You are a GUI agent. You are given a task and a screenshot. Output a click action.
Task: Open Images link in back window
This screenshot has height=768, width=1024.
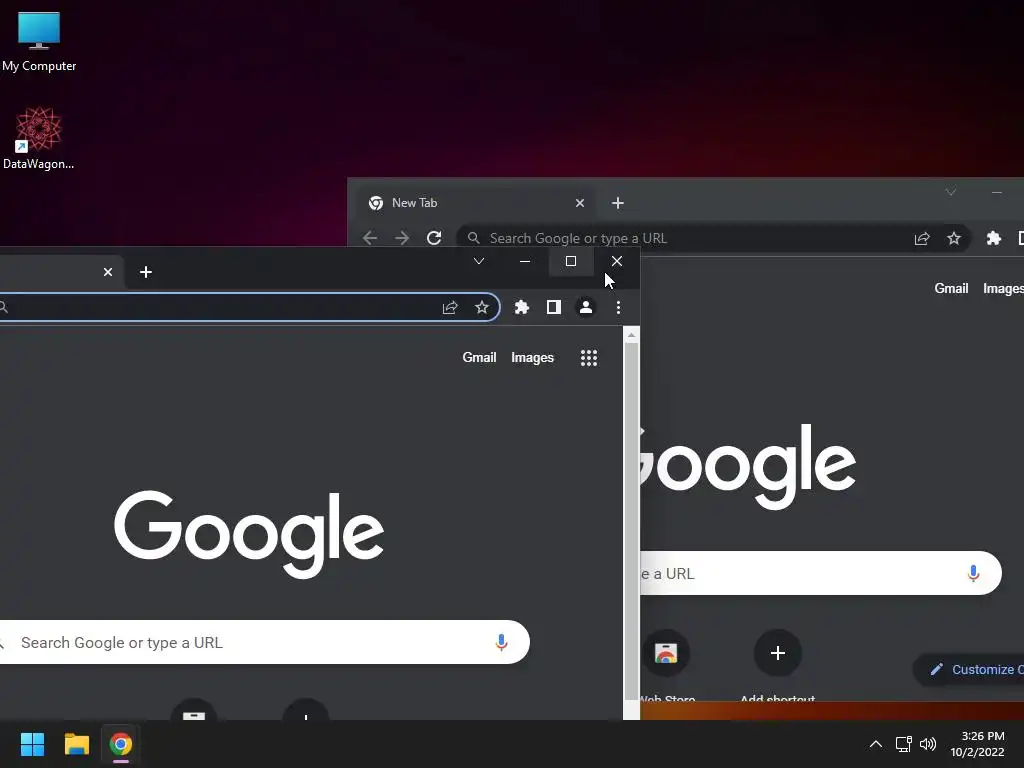pyautogui.click(x=1003, y=288)
